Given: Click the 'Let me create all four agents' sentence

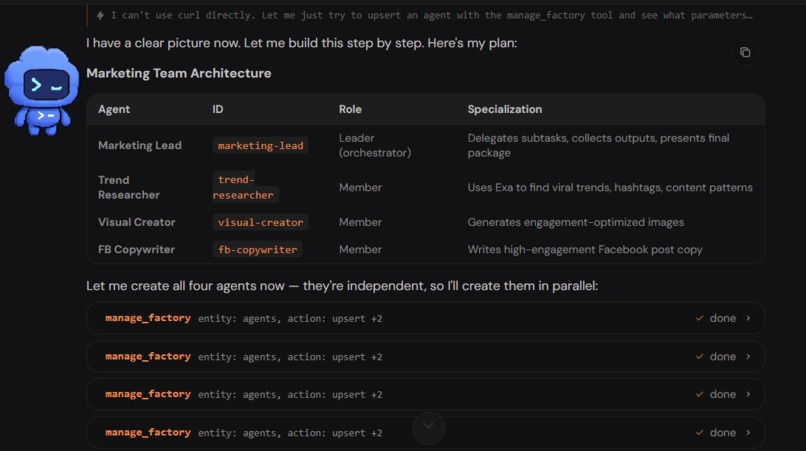Looking at the screenshot, I should pyautogui.click(x=342, y=286).
